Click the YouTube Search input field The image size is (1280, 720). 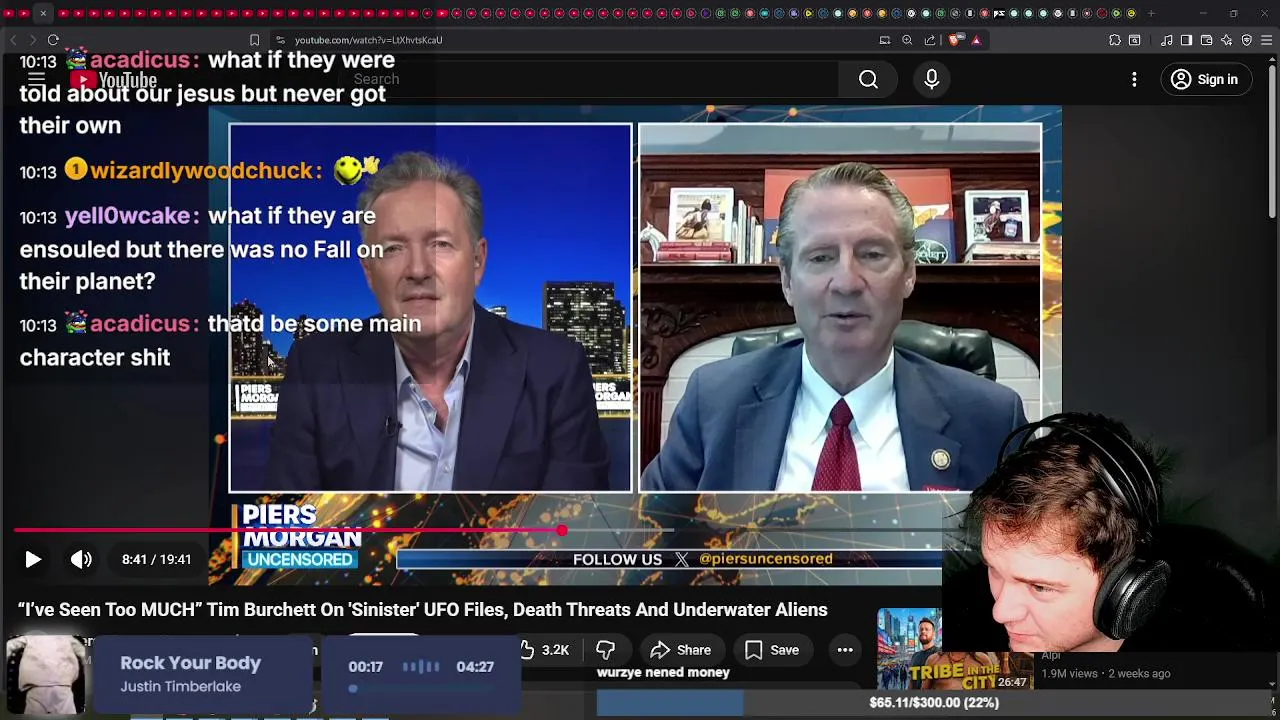click(x=590, y=80)
